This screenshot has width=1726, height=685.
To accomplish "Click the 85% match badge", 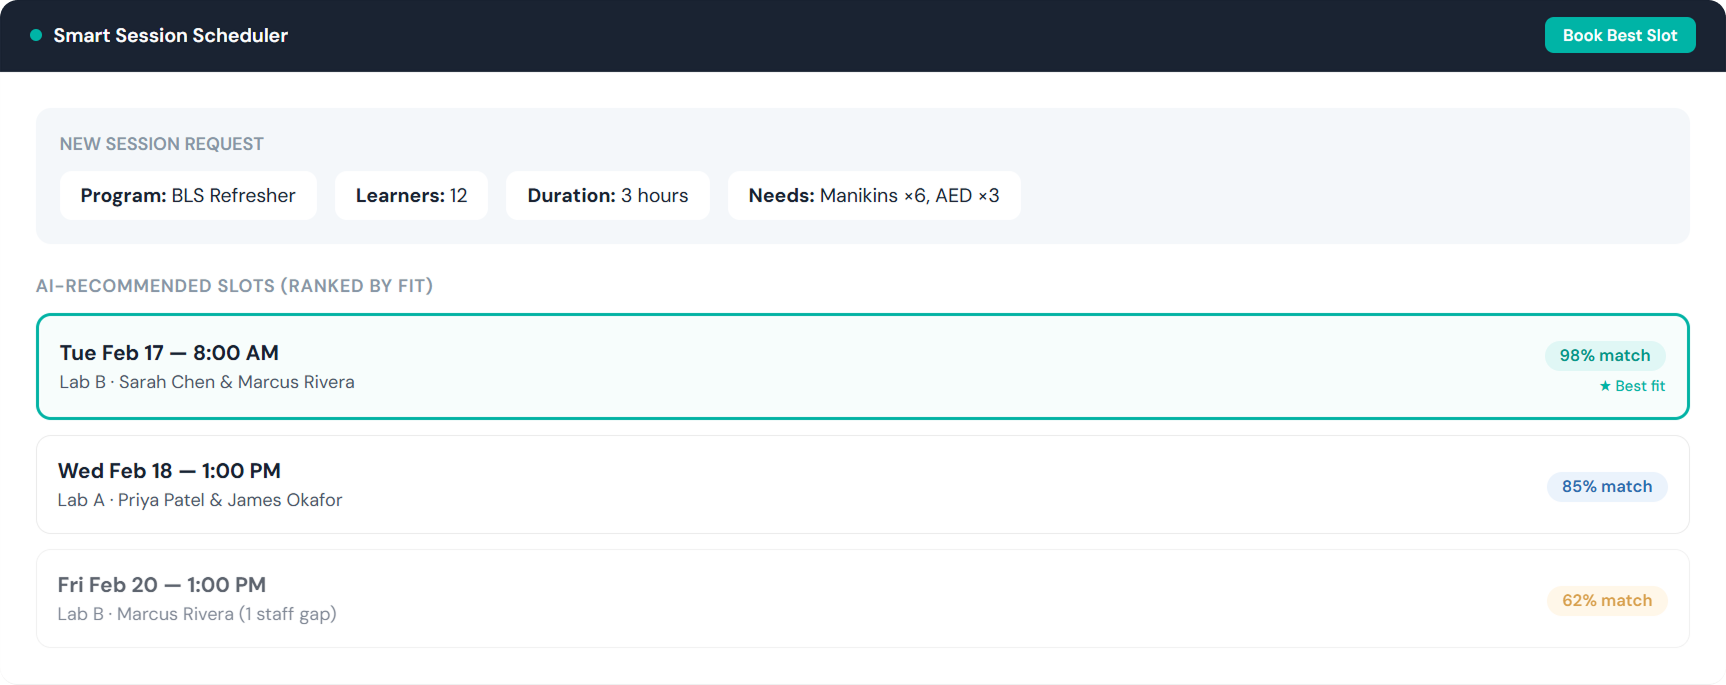I will click(1607, 486).
